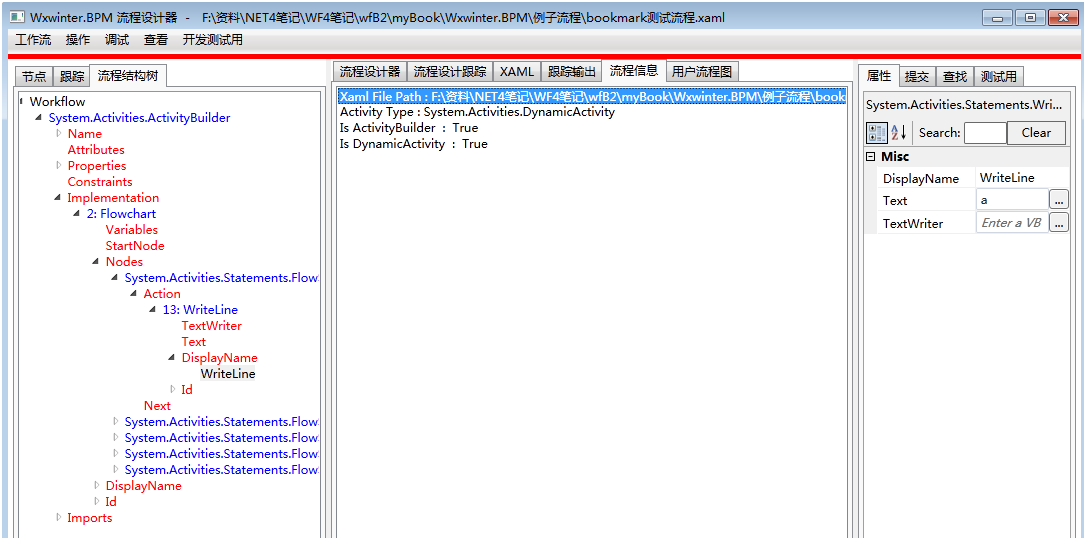The width and height of the screenshot is (1086, 540).
Task: Click the TextWriter expression field
Action: click(x=1011, y=223)
